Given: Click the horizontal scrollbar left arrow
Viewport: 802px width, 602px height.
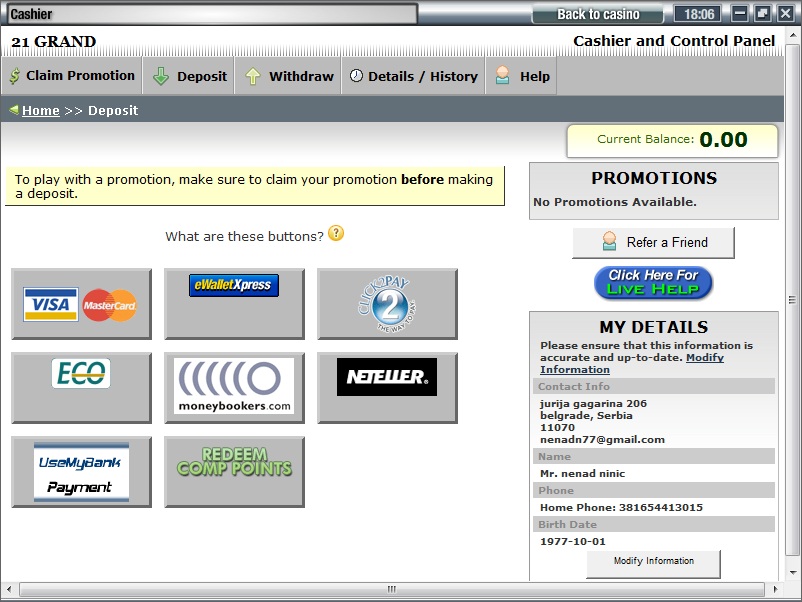Looking at the screenshot, I should [x=9, y=589].
